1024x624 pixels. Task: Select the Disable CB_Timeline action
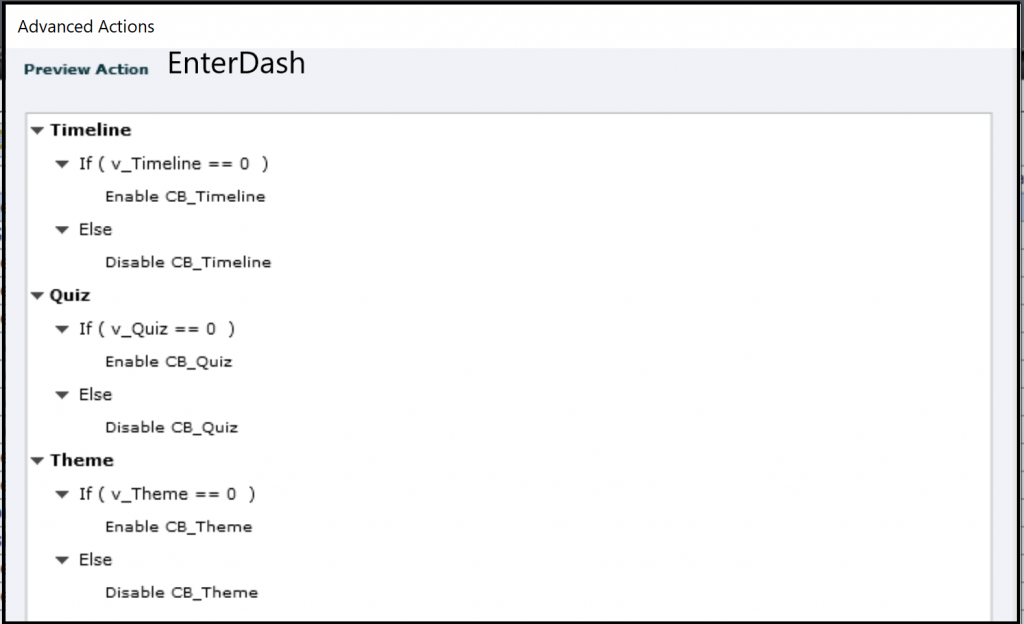[188, 263]
